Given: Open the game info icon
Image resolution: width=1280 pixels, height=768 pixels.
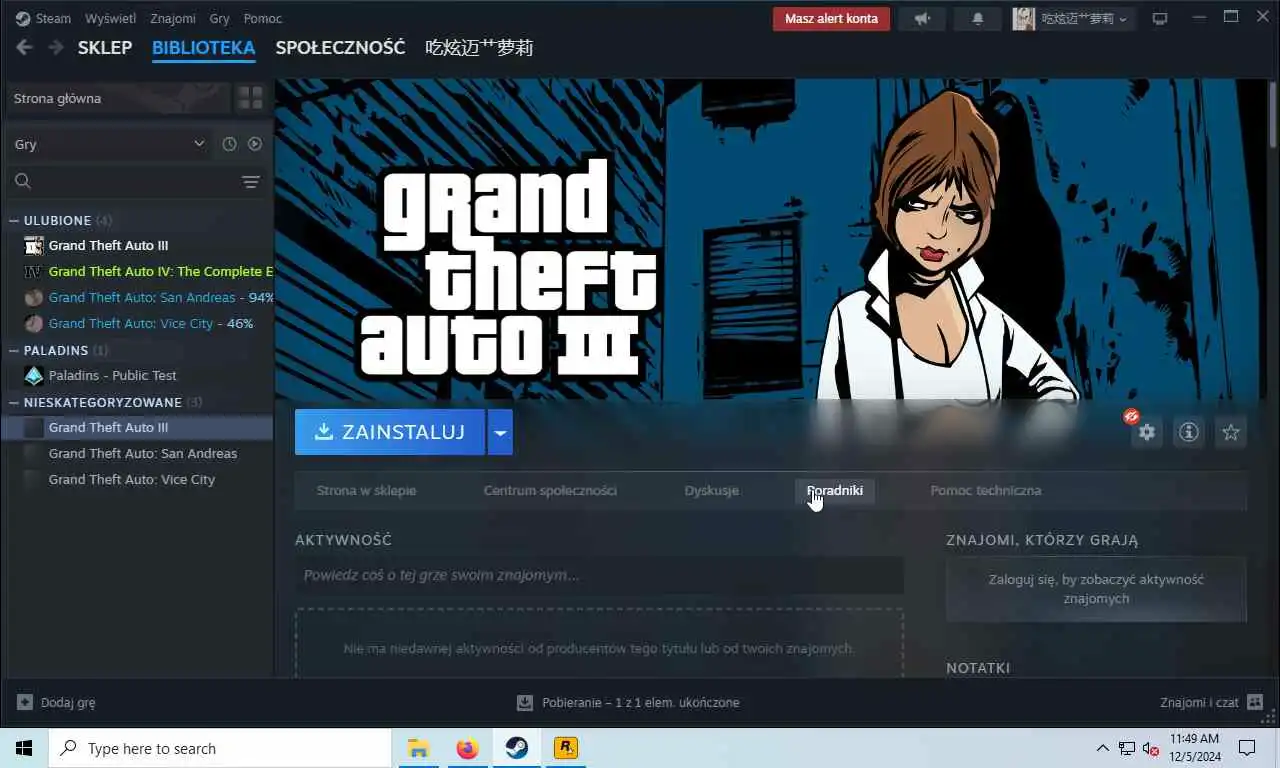Looking at the screenshot, I should click(1189, 432).
